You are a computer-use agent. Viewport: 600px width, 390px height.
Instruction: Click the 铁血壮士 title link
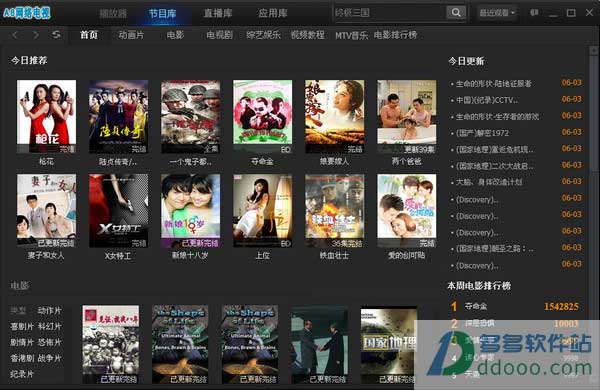click(x=334, y=255)
